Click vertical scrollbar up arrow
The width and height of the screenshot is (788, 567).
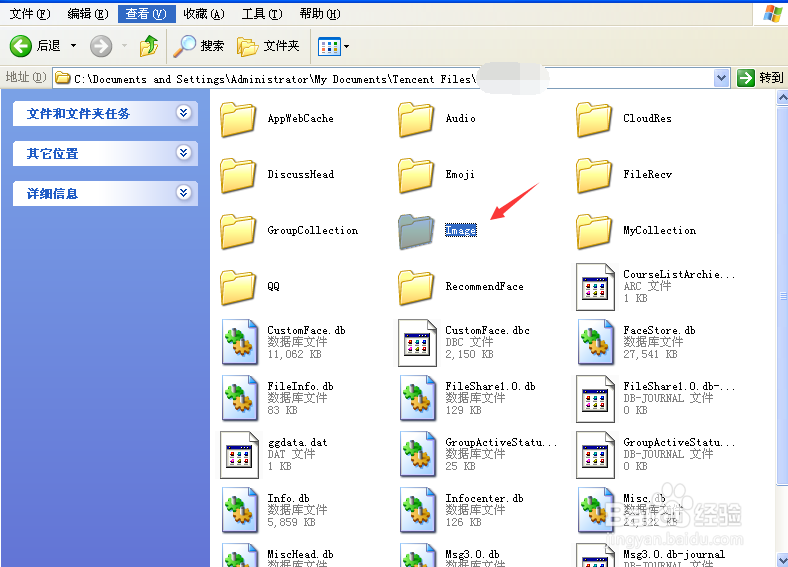pos(782,97)
